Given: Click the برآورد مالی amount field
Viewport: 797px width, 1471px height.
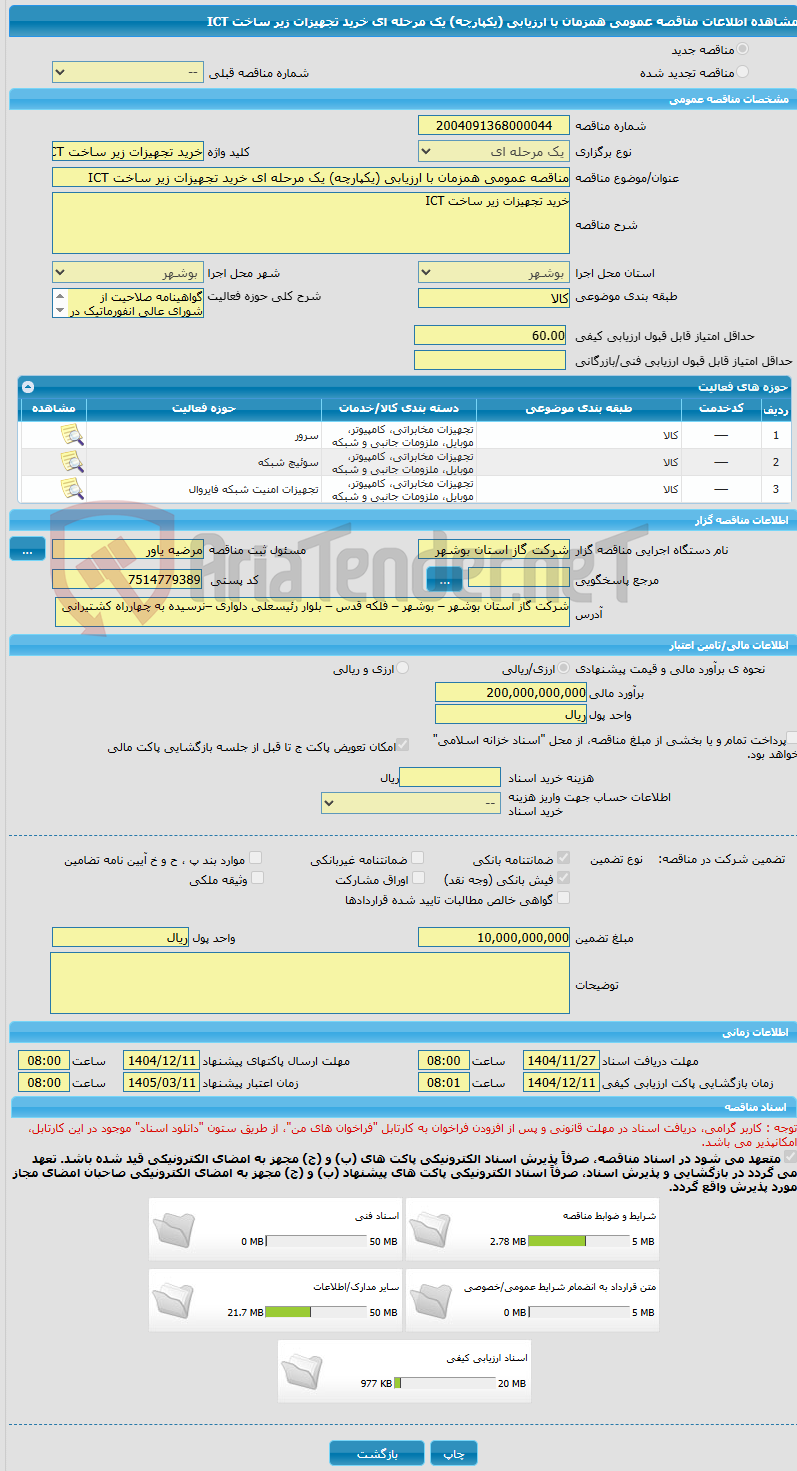Looking at the screenshot, I should [512, 692].
